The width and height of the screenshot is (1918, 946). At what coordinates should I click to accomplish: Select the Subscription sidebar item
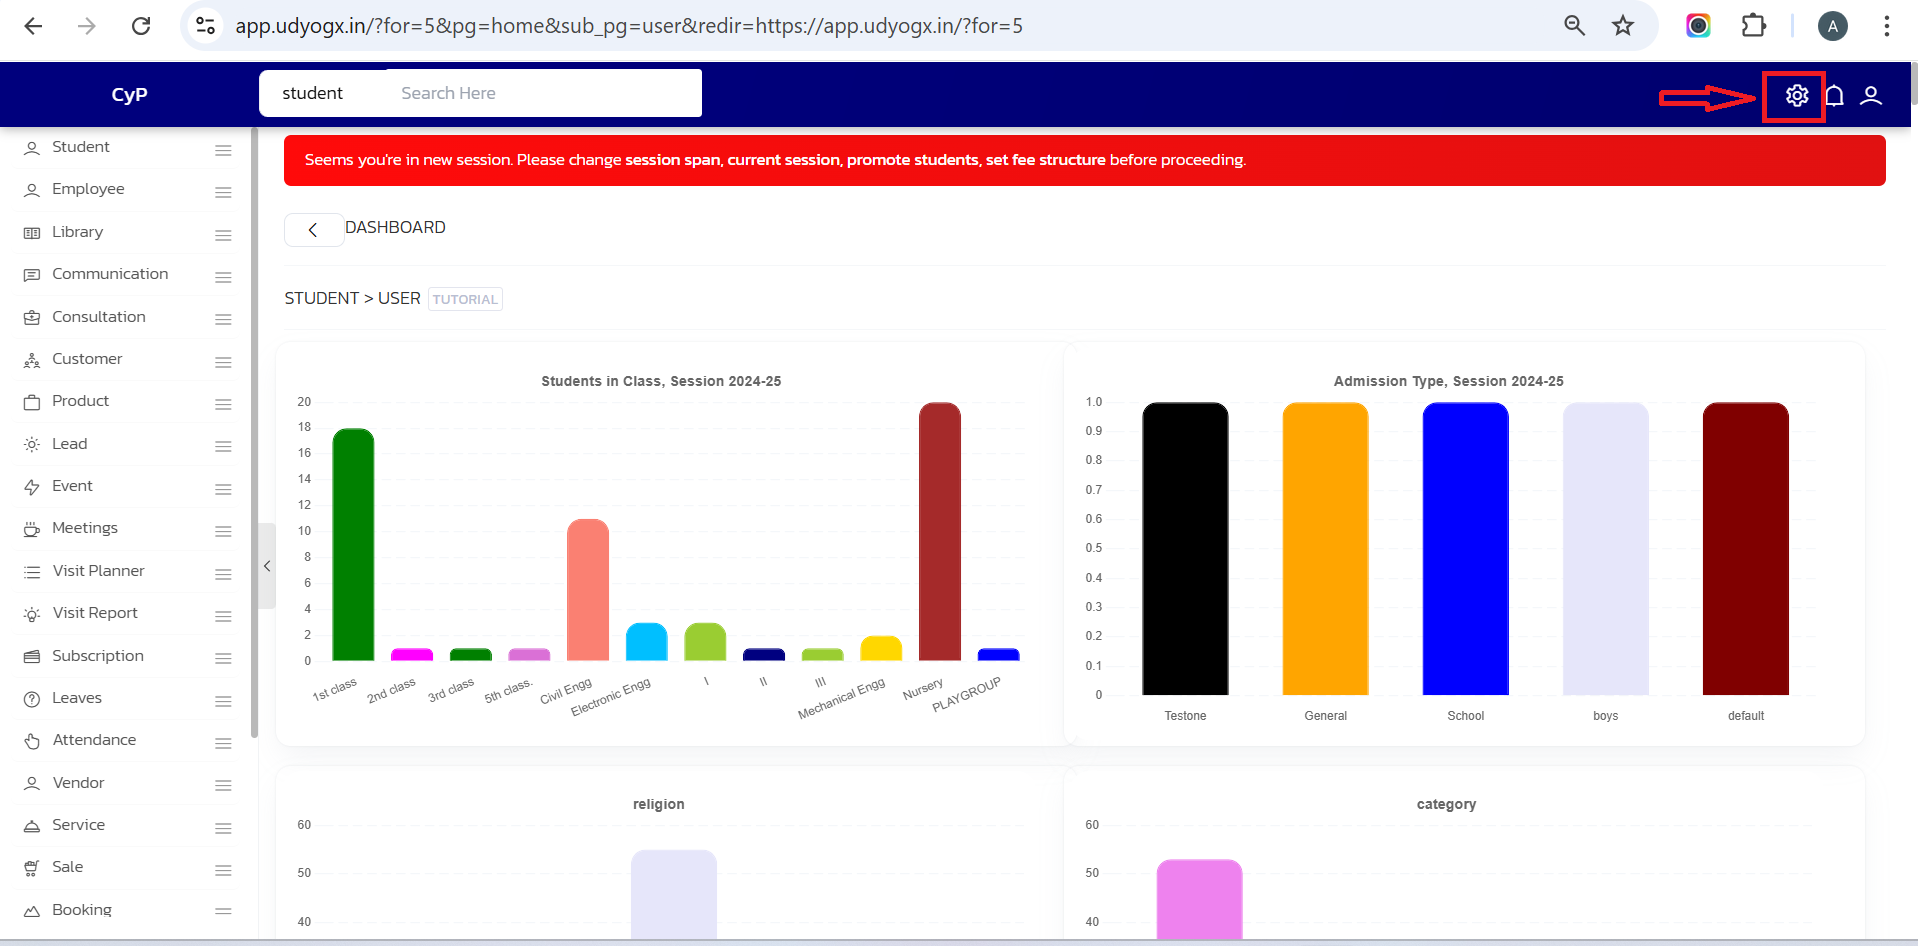click(x=97, y=656)
